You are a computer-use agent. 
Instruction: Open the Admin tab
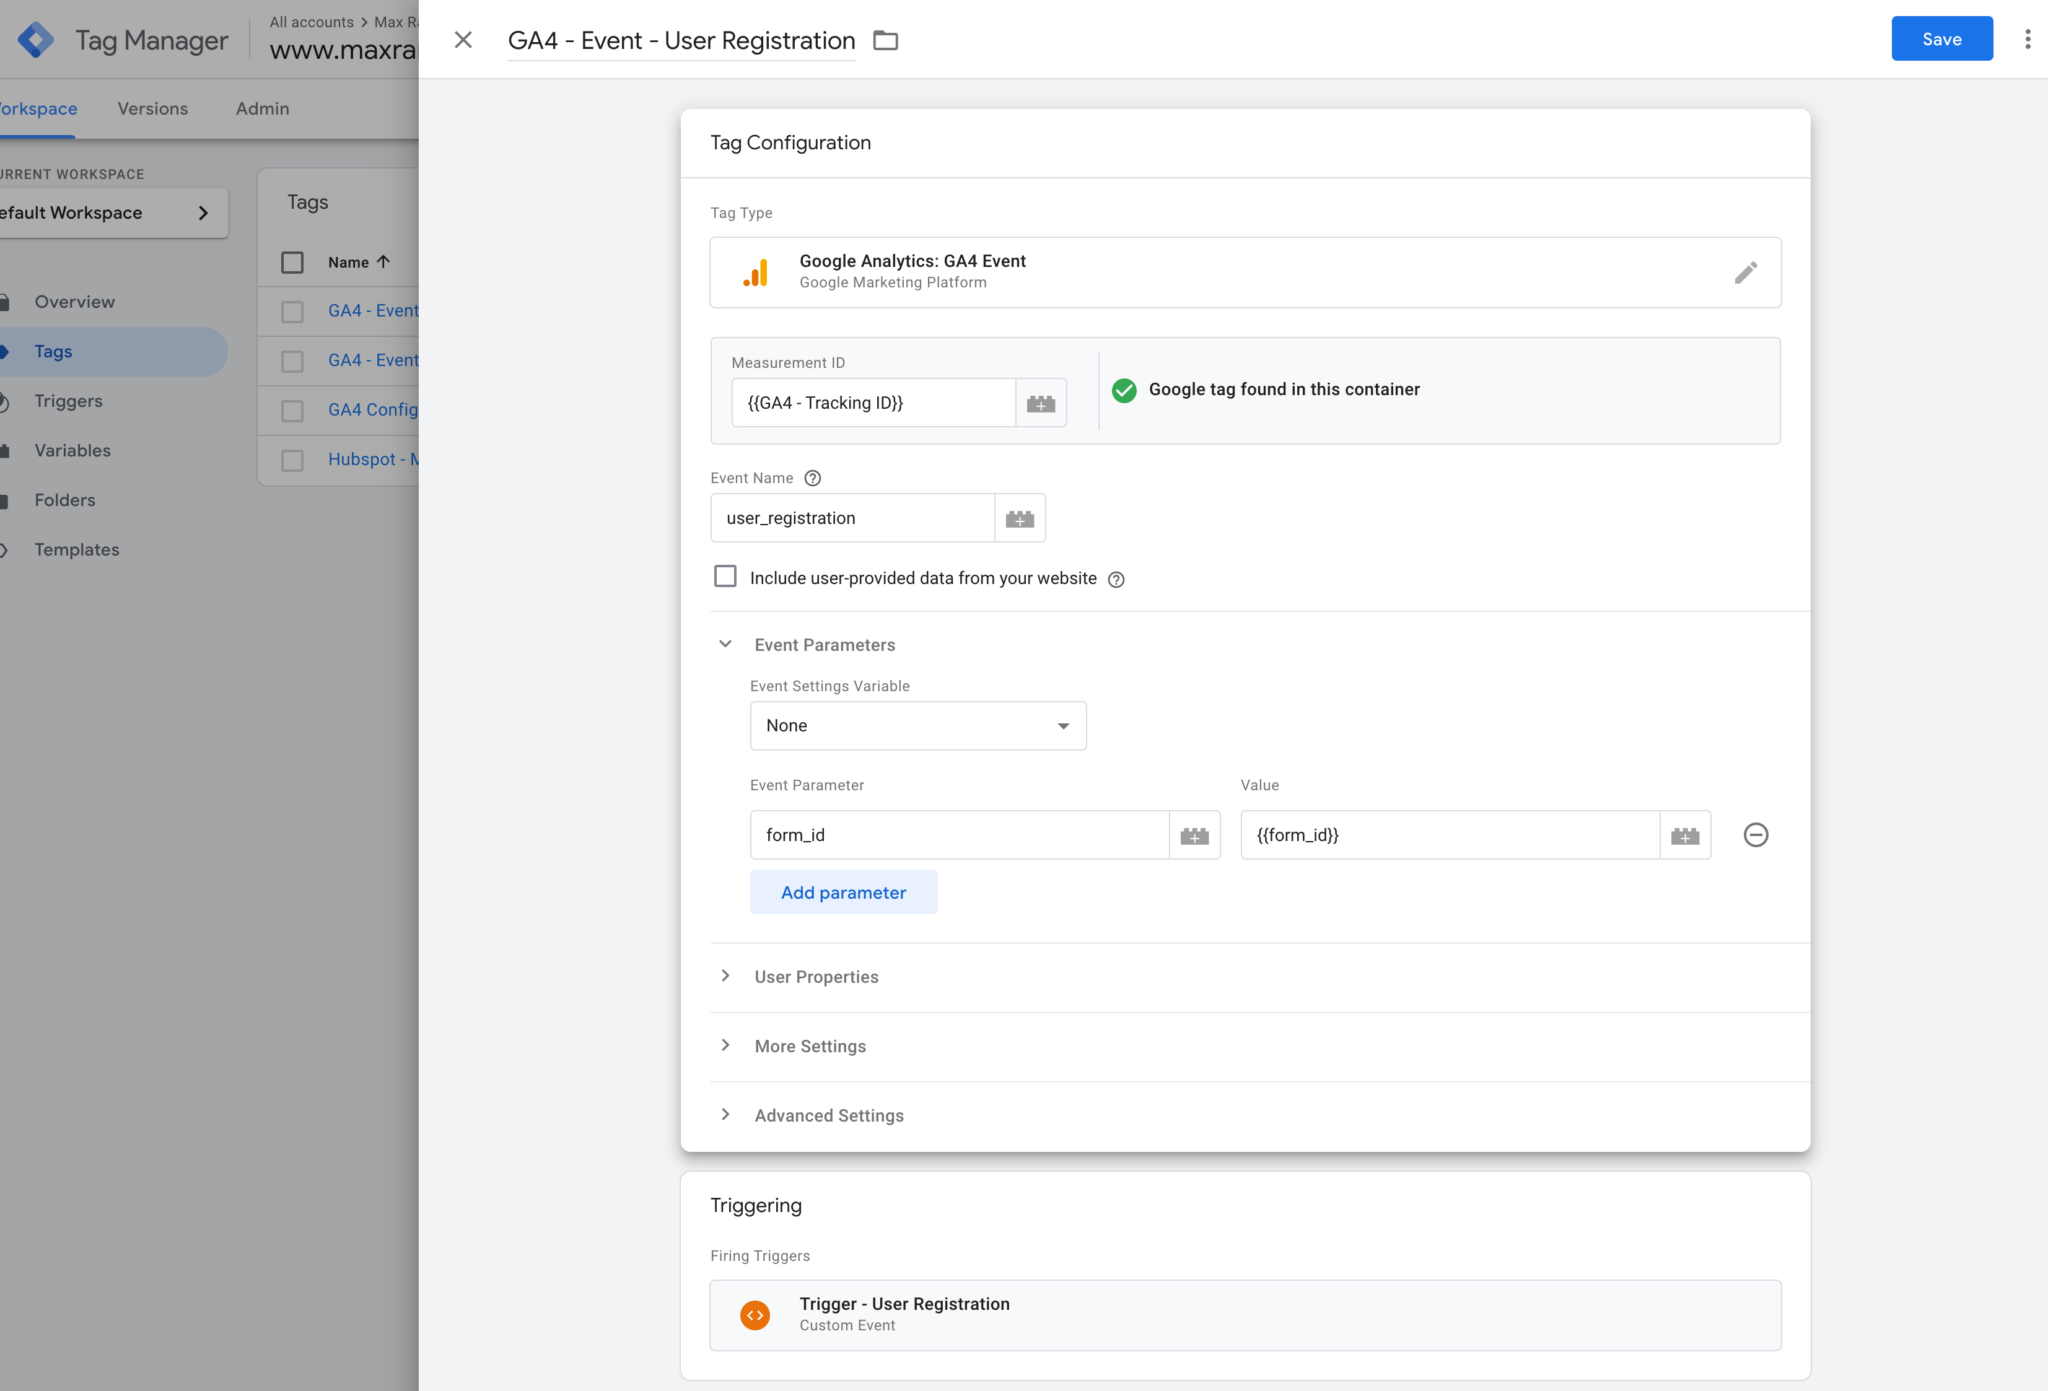(261, 108)
